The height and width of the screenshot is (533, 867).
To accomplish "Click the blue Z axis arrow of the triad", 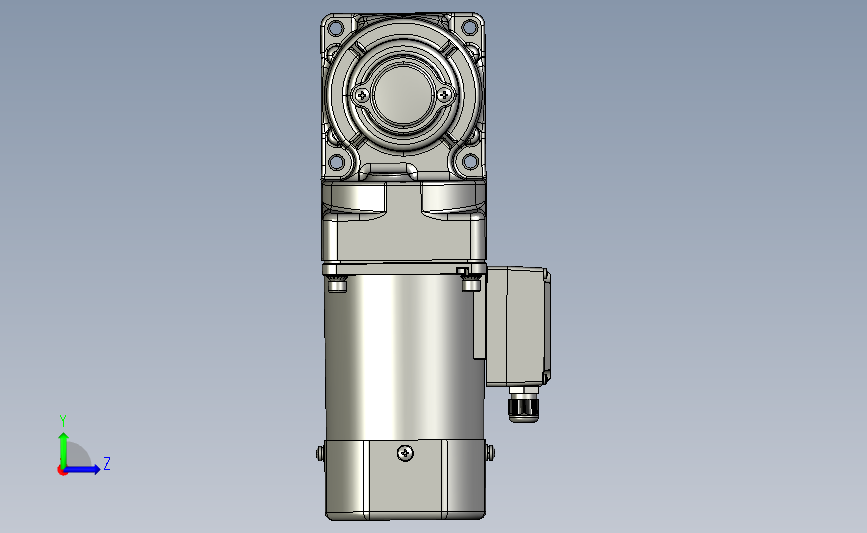I will (83, 469).
